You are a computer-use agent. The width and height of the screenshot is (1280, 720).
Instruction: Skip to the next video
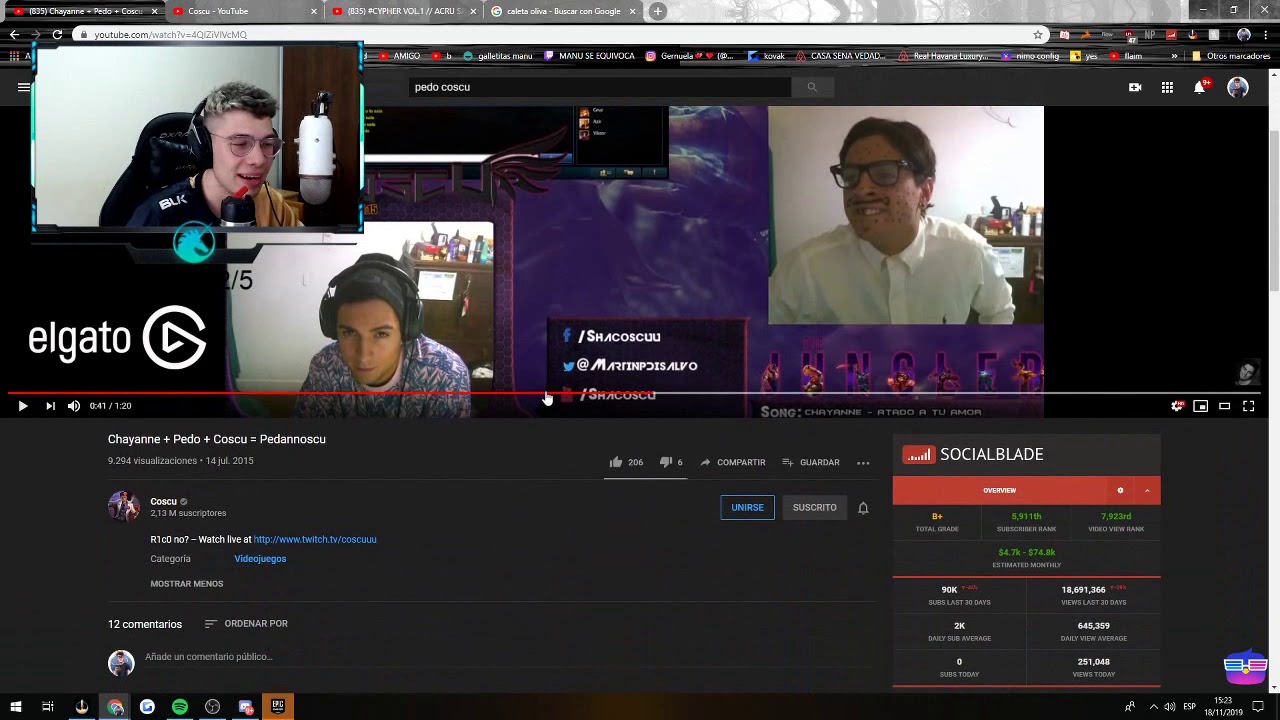pos(50,406)
